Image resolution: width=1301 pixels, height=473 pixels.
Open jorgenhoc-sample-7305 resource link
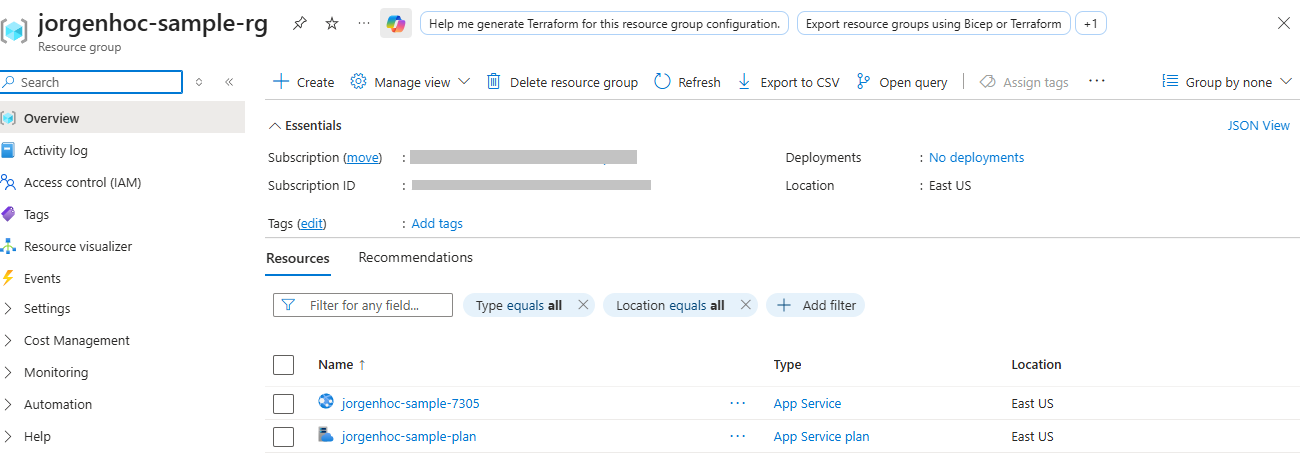(x=410, y=403)
